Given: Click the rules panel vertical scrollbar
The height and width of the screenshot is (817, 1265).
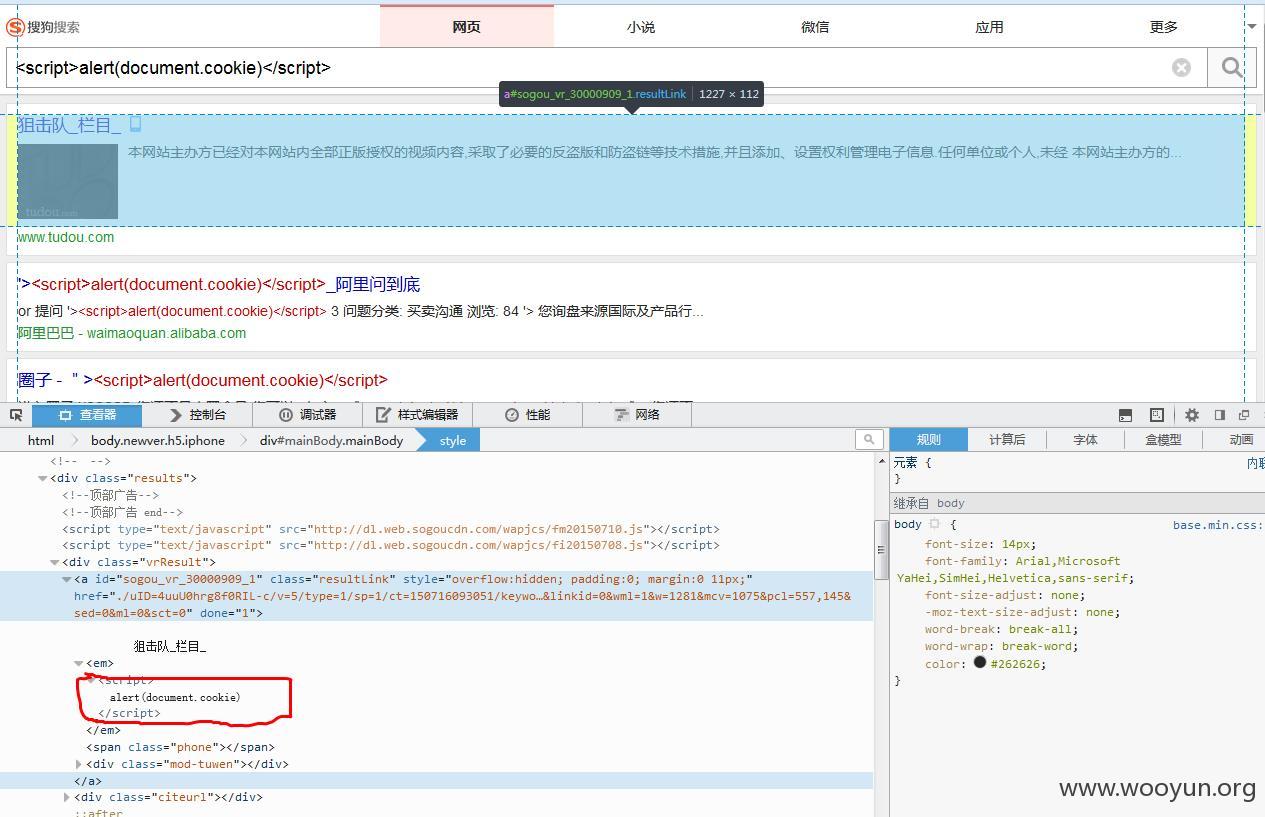Looking at the screenshot, I should click(881, 550).
